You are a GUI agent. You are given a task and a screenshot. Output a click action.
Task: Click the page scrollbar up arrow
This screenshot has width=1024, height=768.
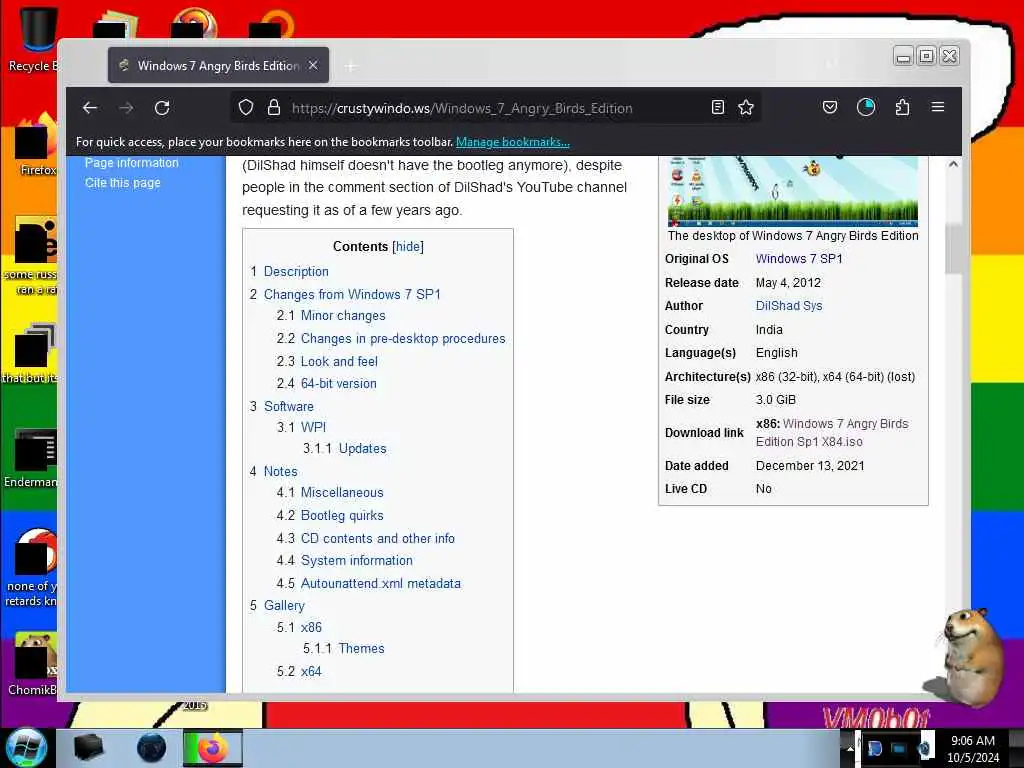click(x=953, y=165)
